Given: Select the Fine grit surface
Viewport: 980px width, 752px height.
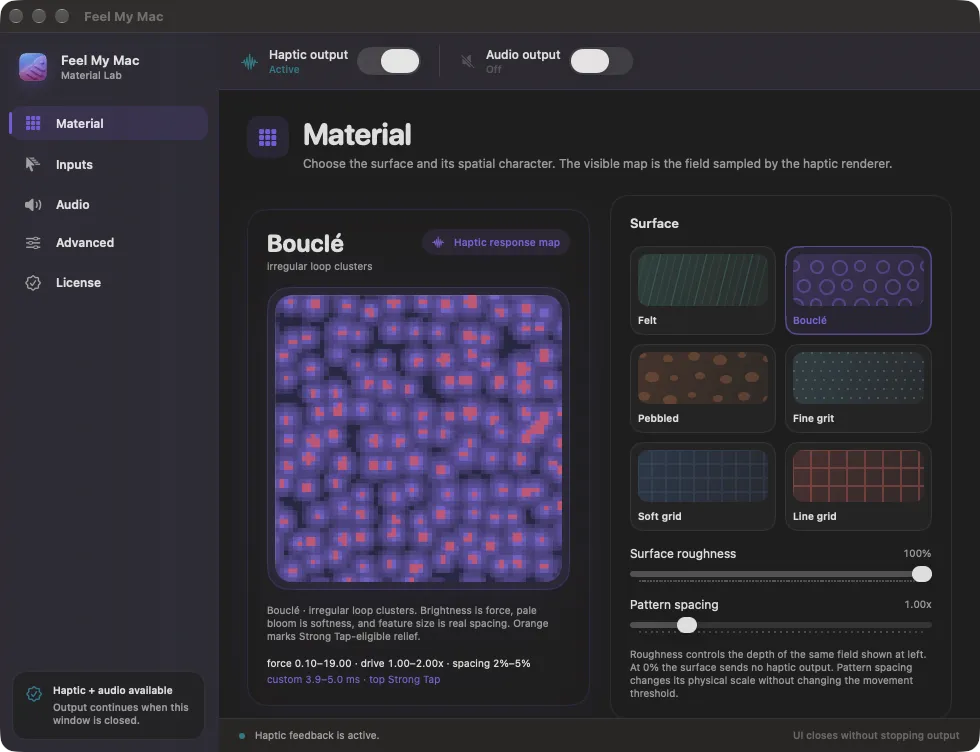Looking at the screenshot, I should (858, 388).
